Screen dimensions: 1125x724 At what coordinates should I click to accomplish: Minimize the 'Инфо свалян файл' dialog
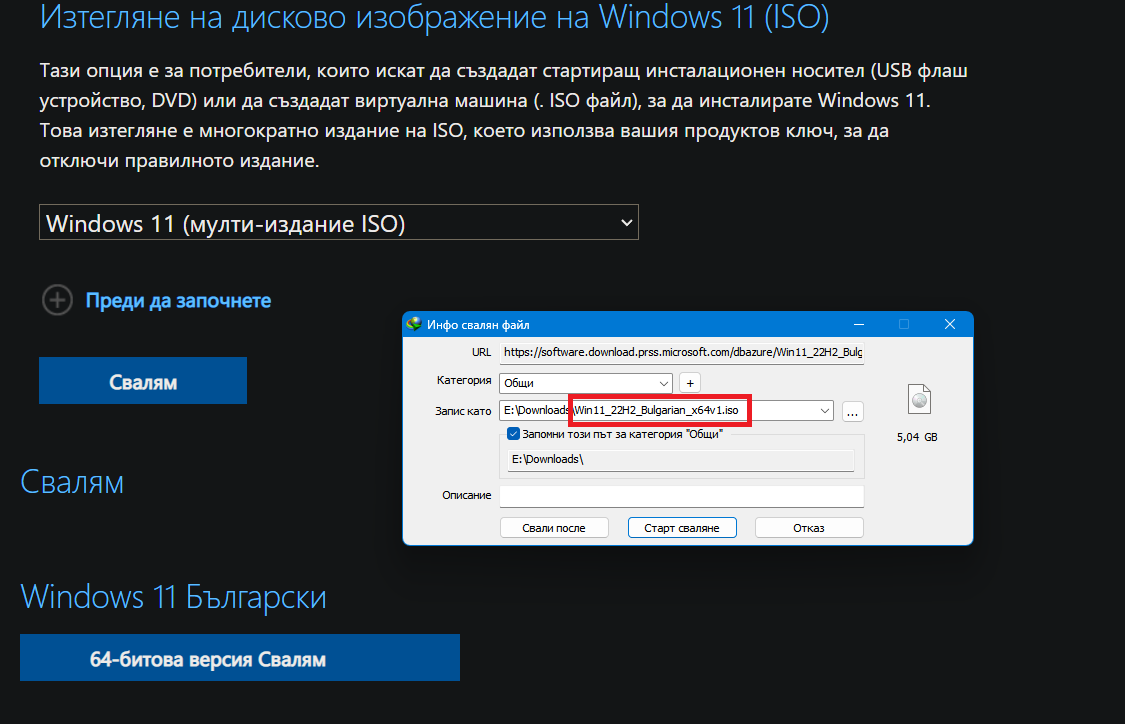coord(859,324)
